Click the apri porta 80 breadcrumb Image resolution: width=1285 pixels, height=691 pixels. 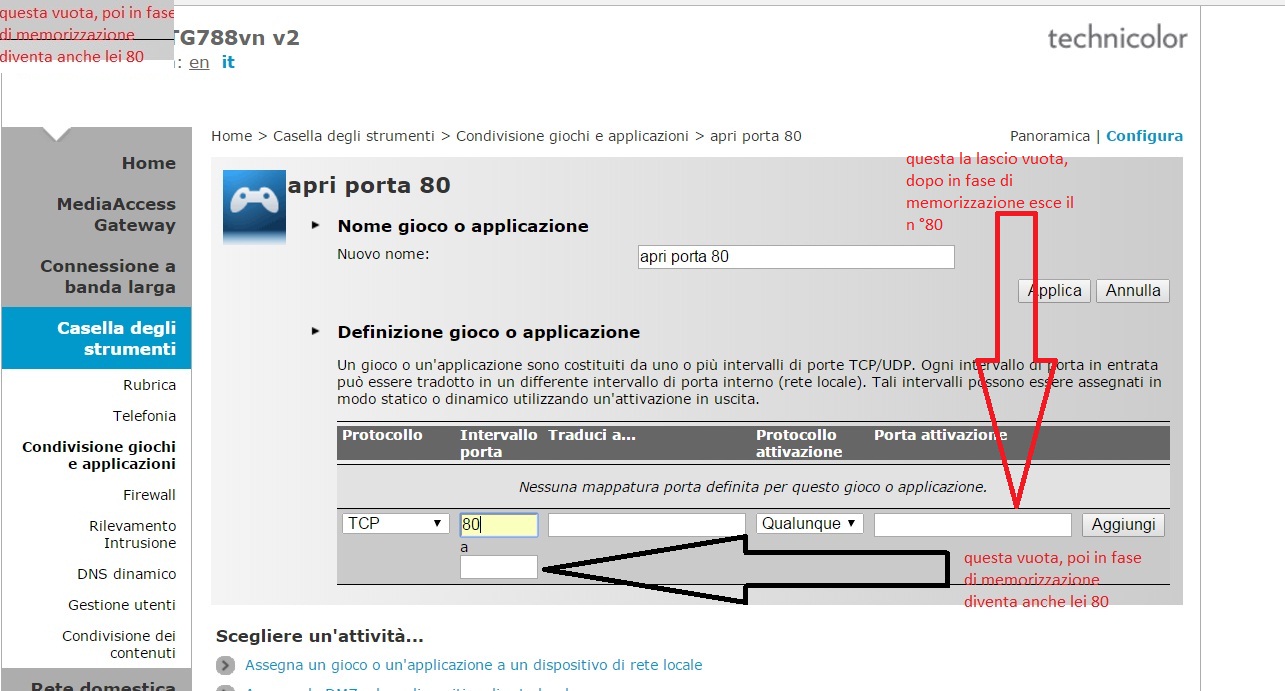[756, 136]
